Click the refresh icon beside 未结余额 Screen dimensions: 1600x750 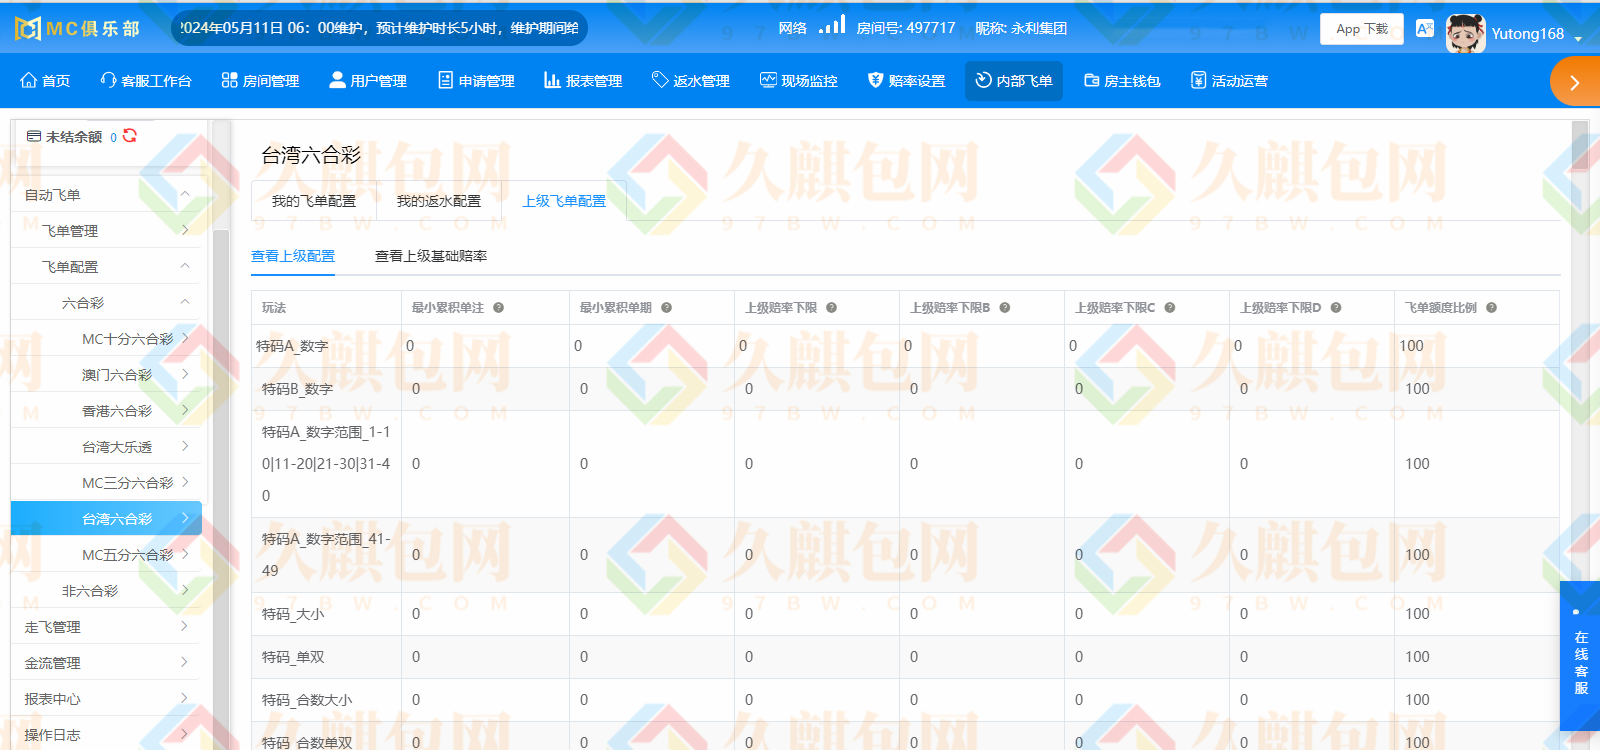click(x=130, y=136)
